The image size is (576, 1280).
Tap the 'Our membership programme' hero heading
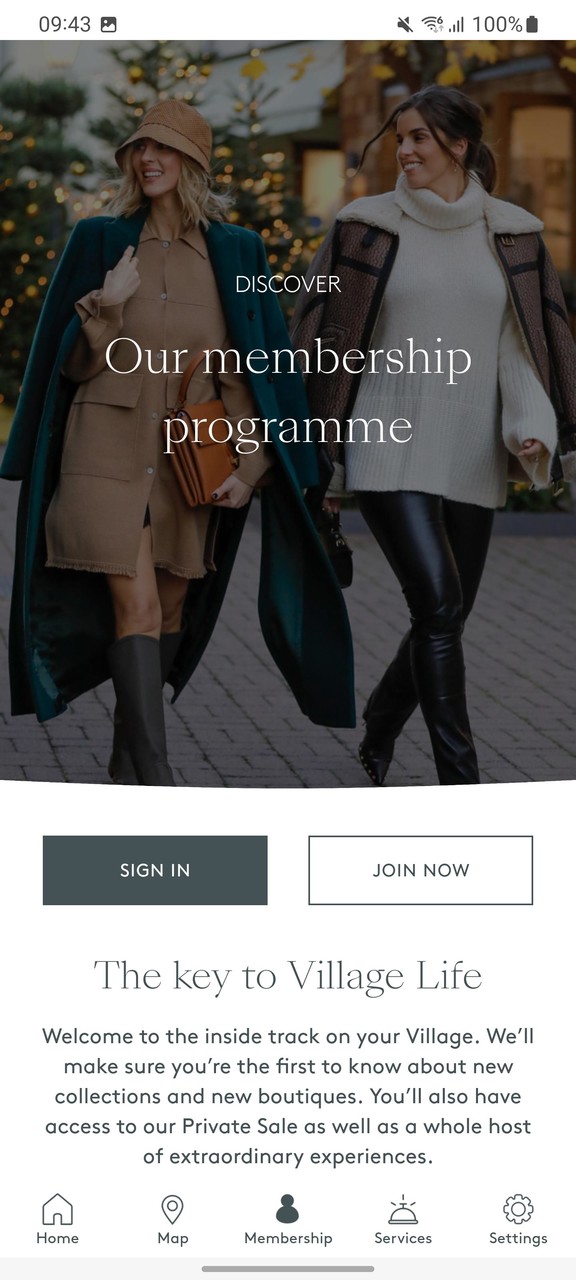tap(288, 392)
